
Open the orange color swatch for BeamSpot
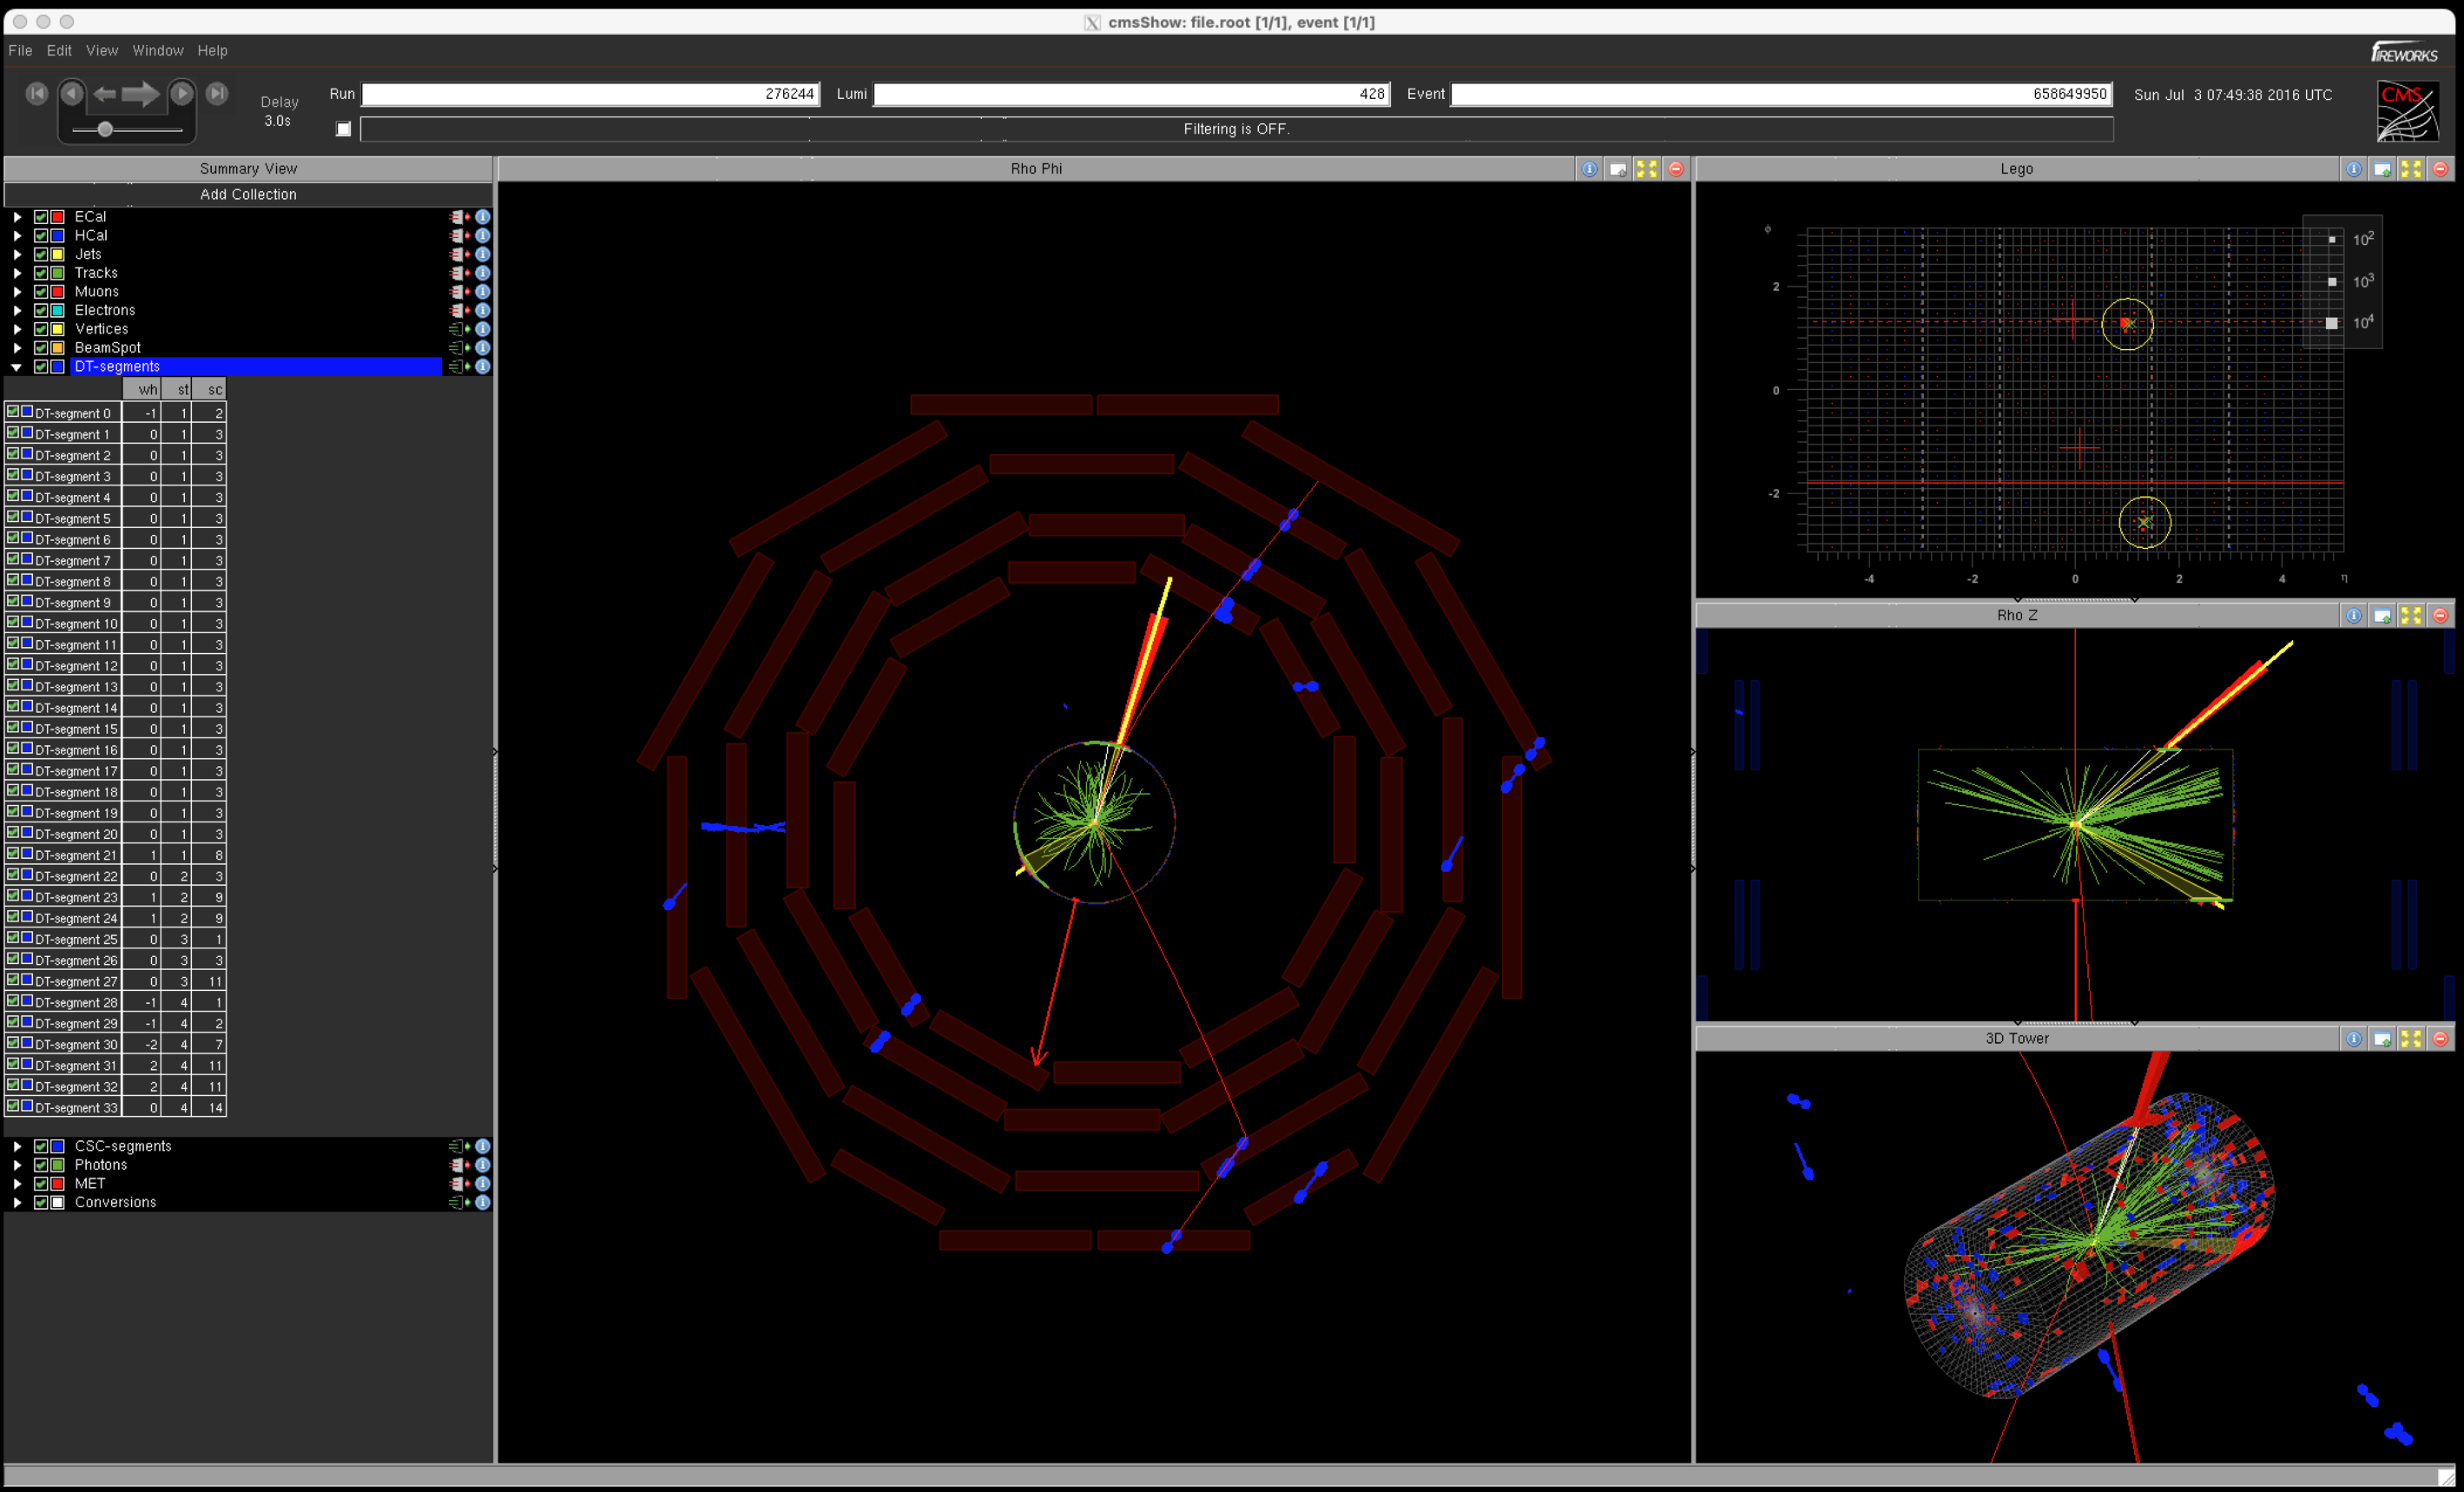(58, 348)
